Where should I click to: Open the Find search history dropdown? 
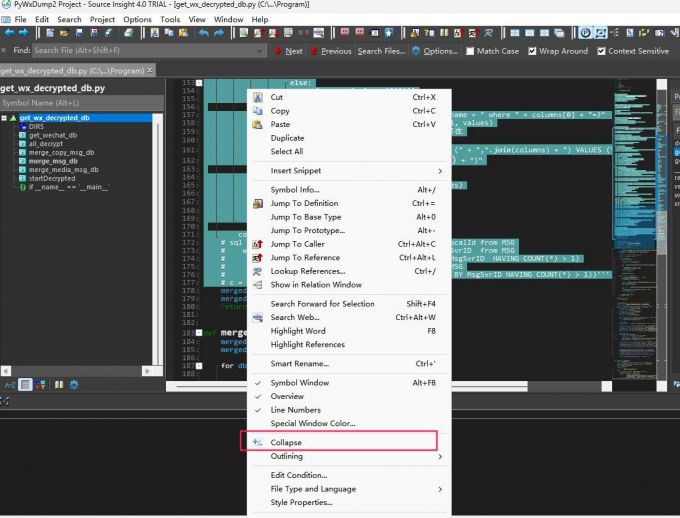[259, 51]
